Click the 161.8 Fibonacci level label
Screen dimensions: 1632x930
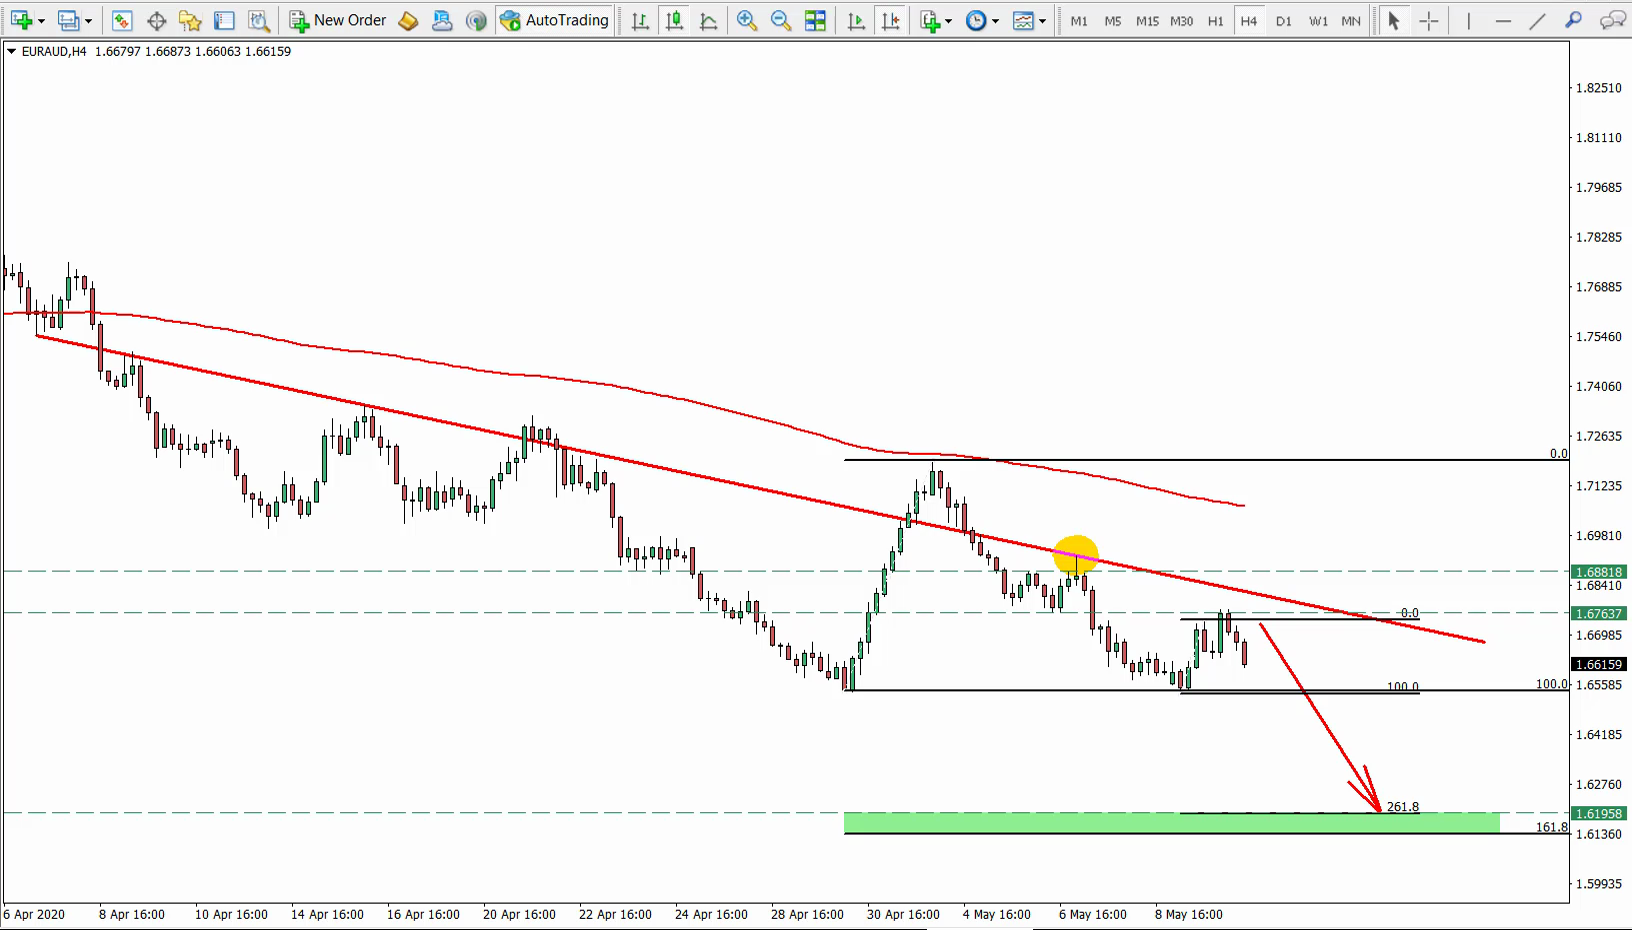[x=1552, y=827]
